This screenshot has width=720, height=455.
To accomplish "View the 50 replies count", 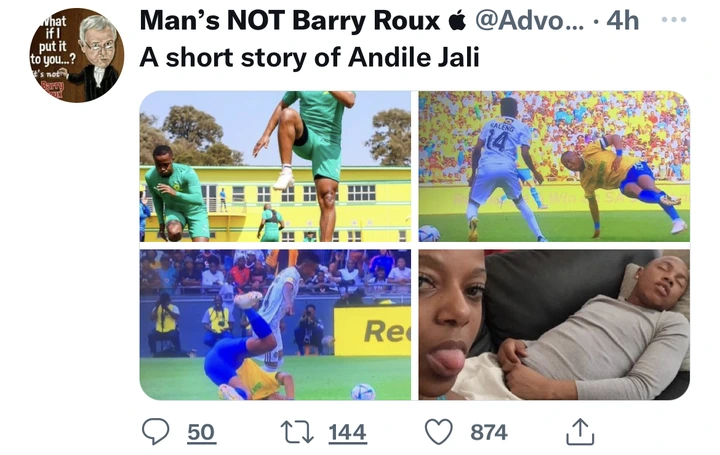I will 201,433.
